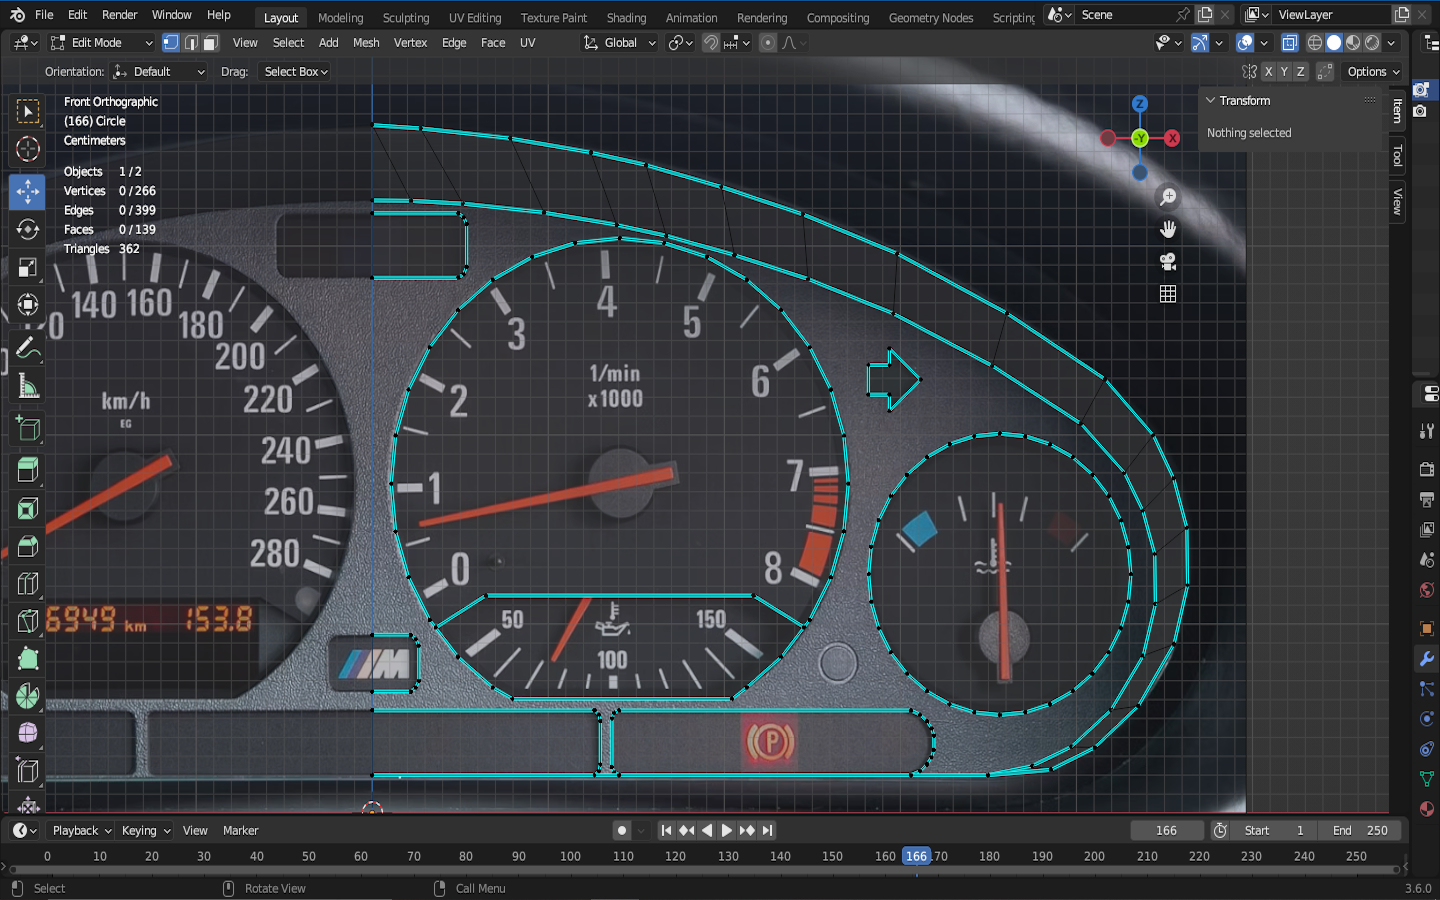Switch to the Modeling workspace tab
Viewport: 1440px width, 900px height.
tap(341, 17)
